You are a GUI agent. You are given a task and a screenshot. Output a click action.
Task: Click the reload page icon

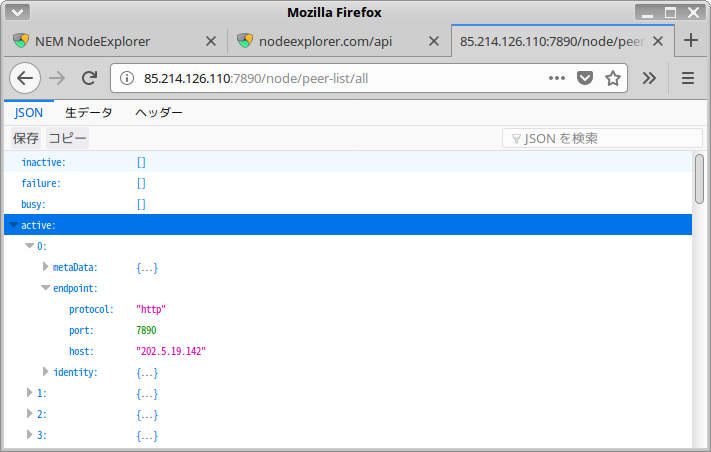pyautogui.click(x=89, y=78)
